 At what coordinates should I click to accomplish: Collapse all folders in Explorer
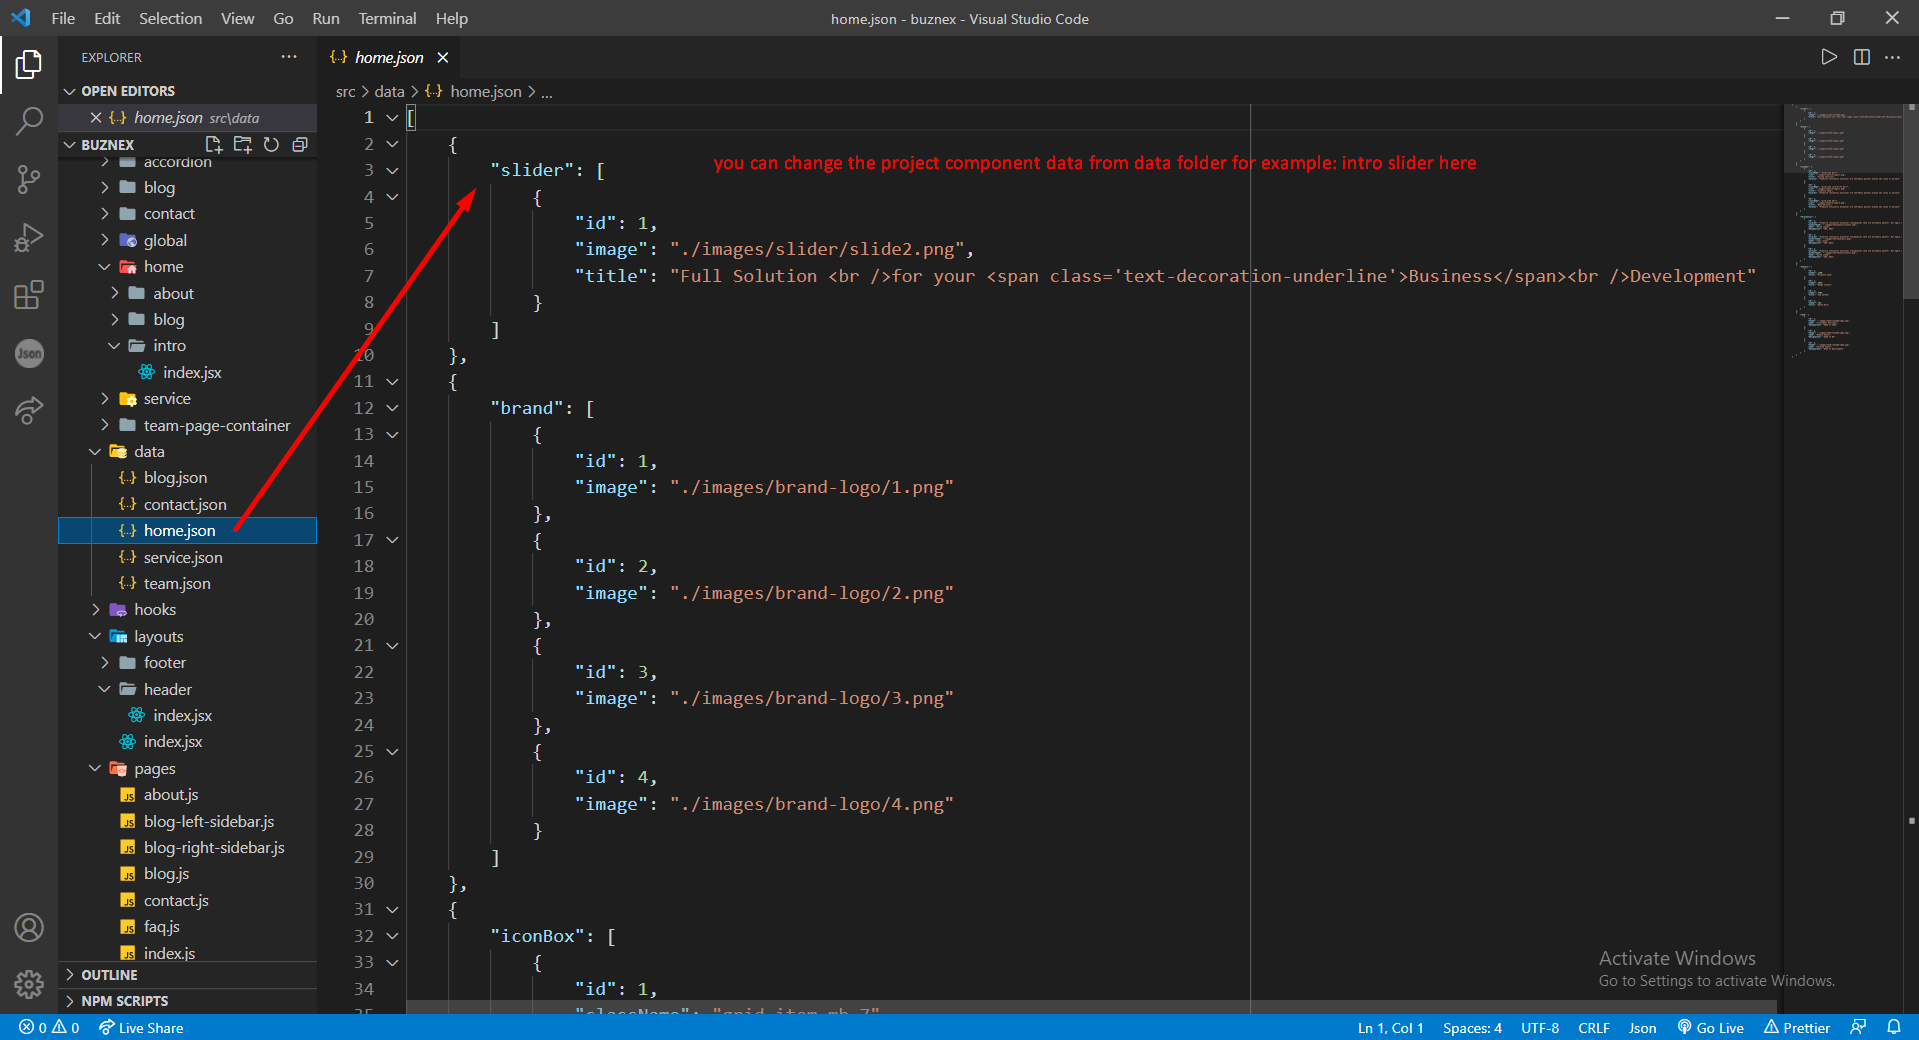point(299,145)
